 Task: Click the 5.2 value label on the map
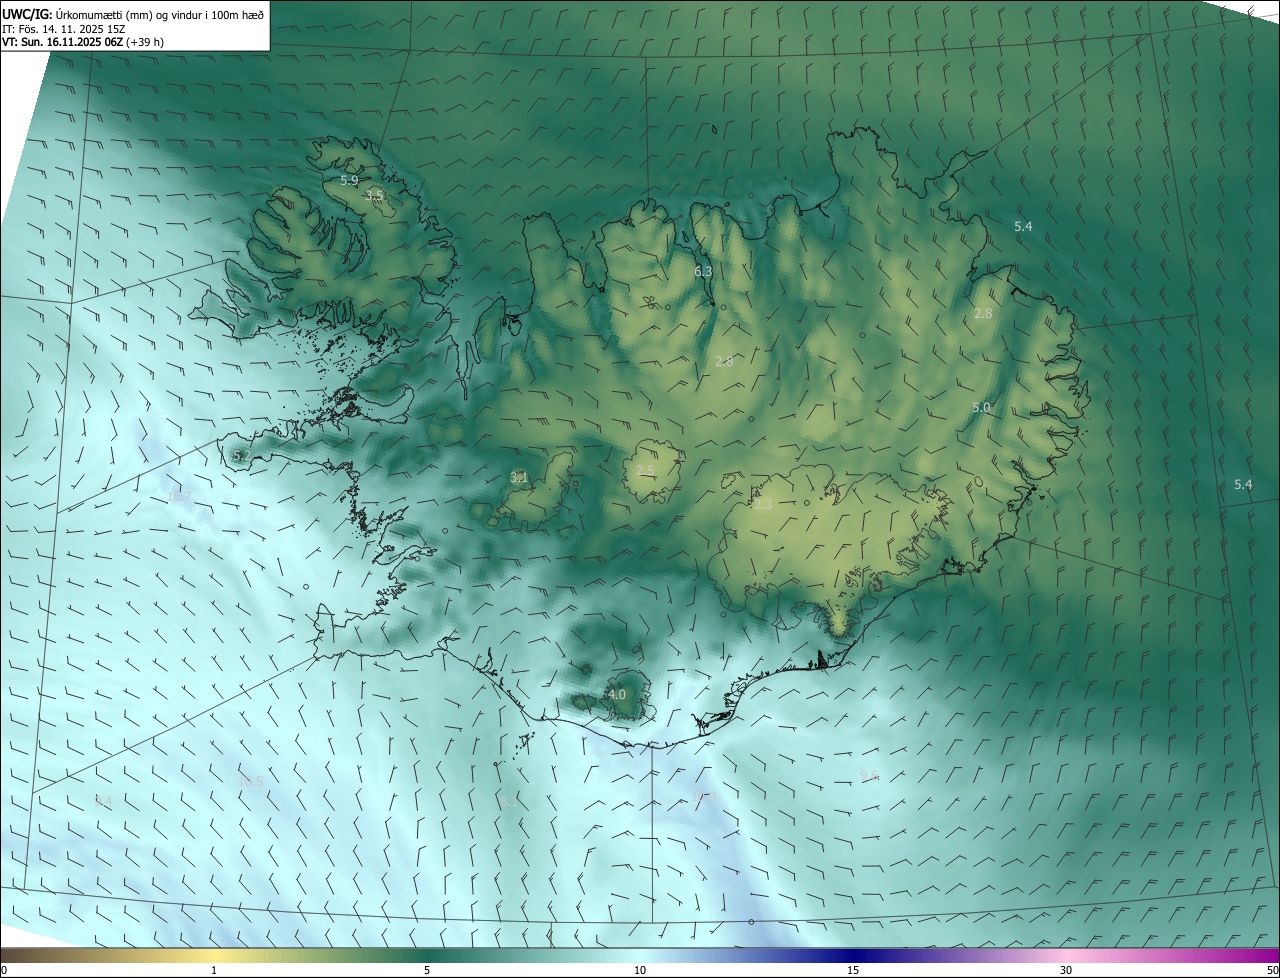241,455
